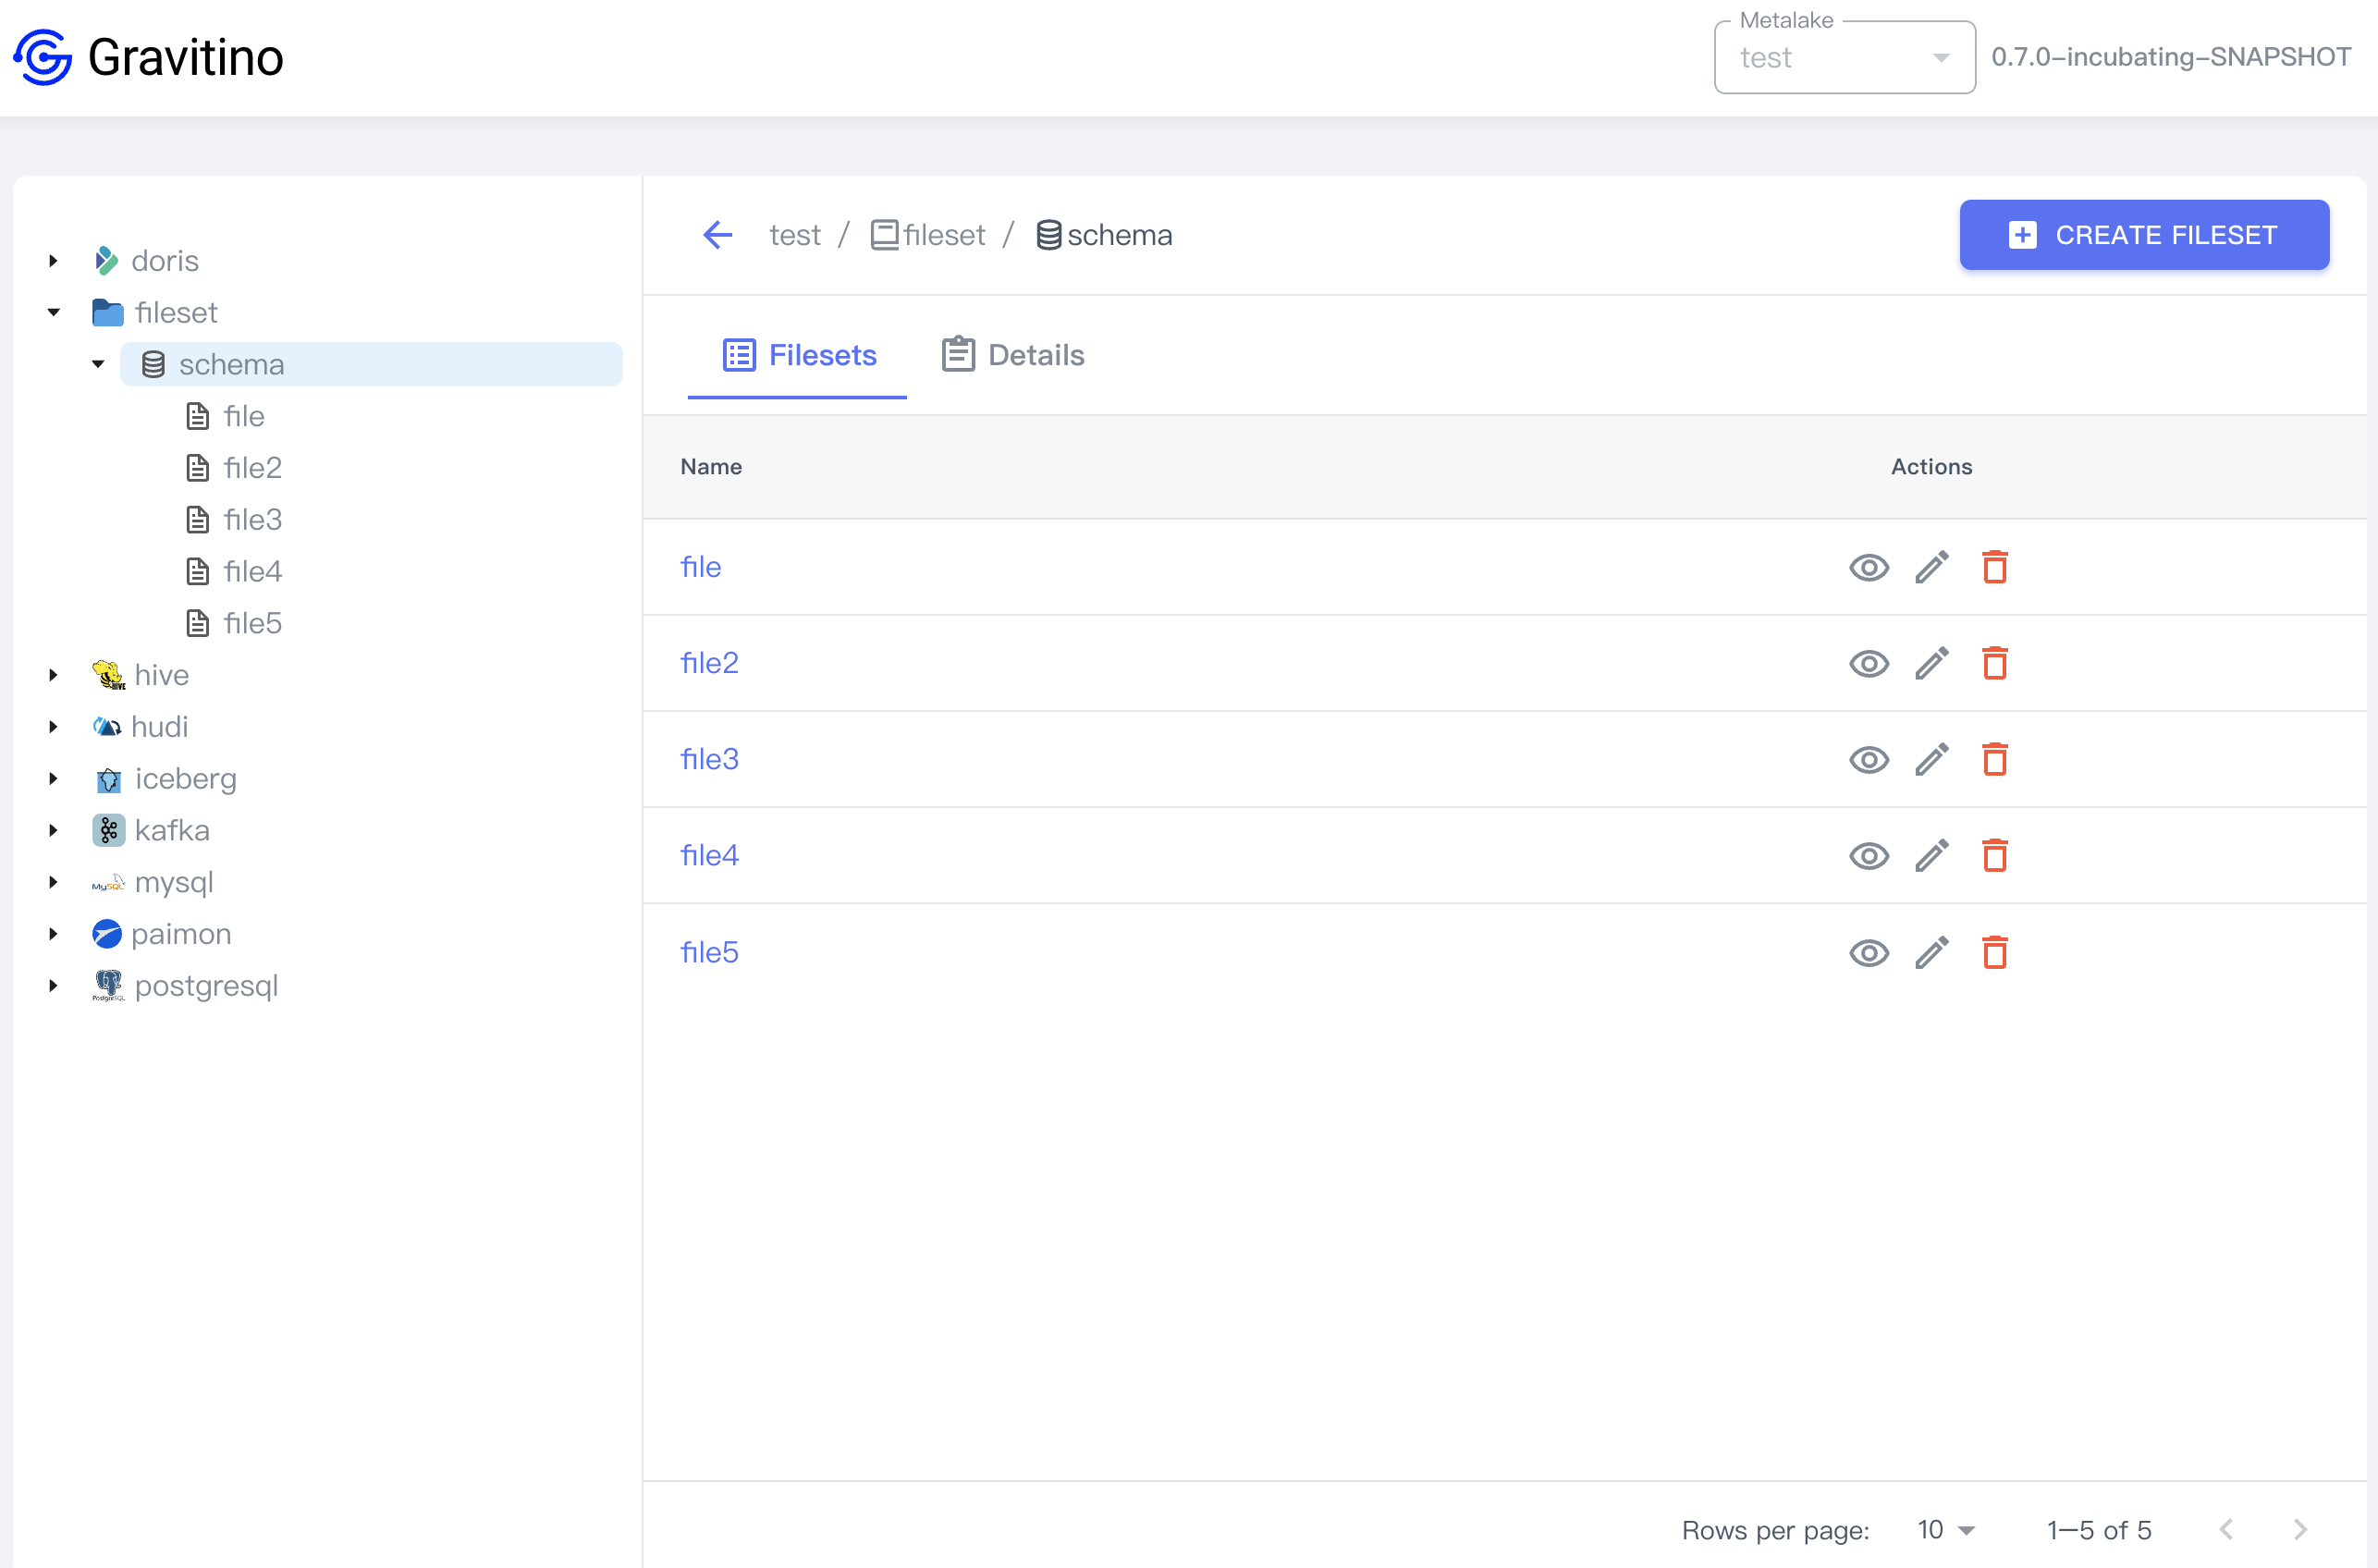
Task: Click the delete trash icon for file5
Action: [x=1995, y=952]
